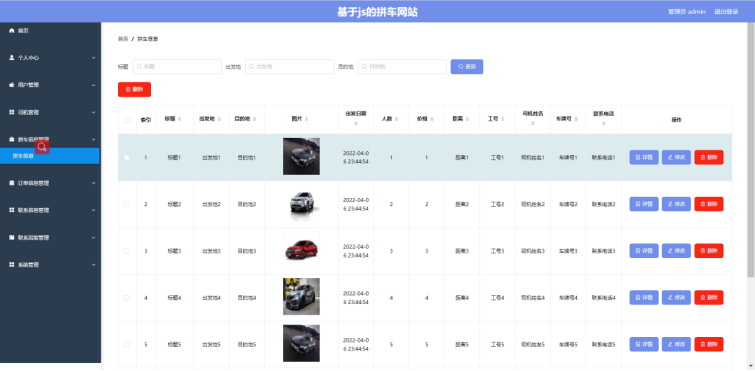Click sort arrows on 人数 column header

tap(397, 119)
